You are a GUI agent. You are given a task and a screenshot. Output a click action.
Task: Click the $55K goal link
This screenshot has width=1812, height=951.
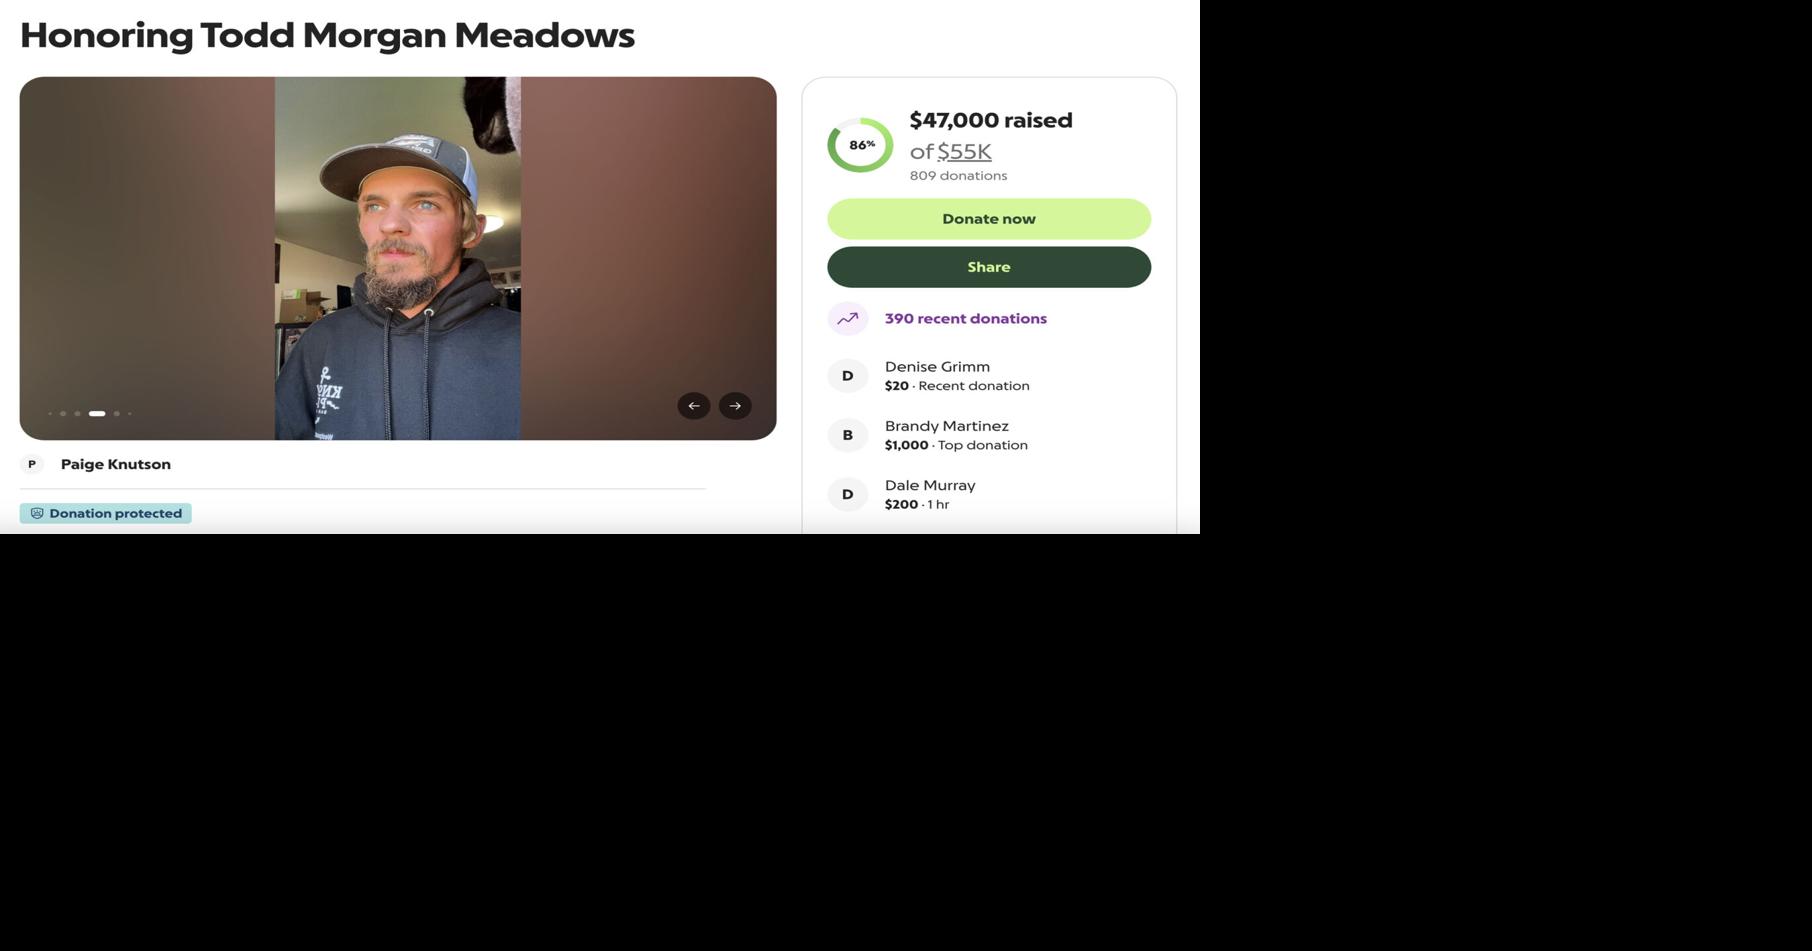pyautogui.click(x=964, y=152)
